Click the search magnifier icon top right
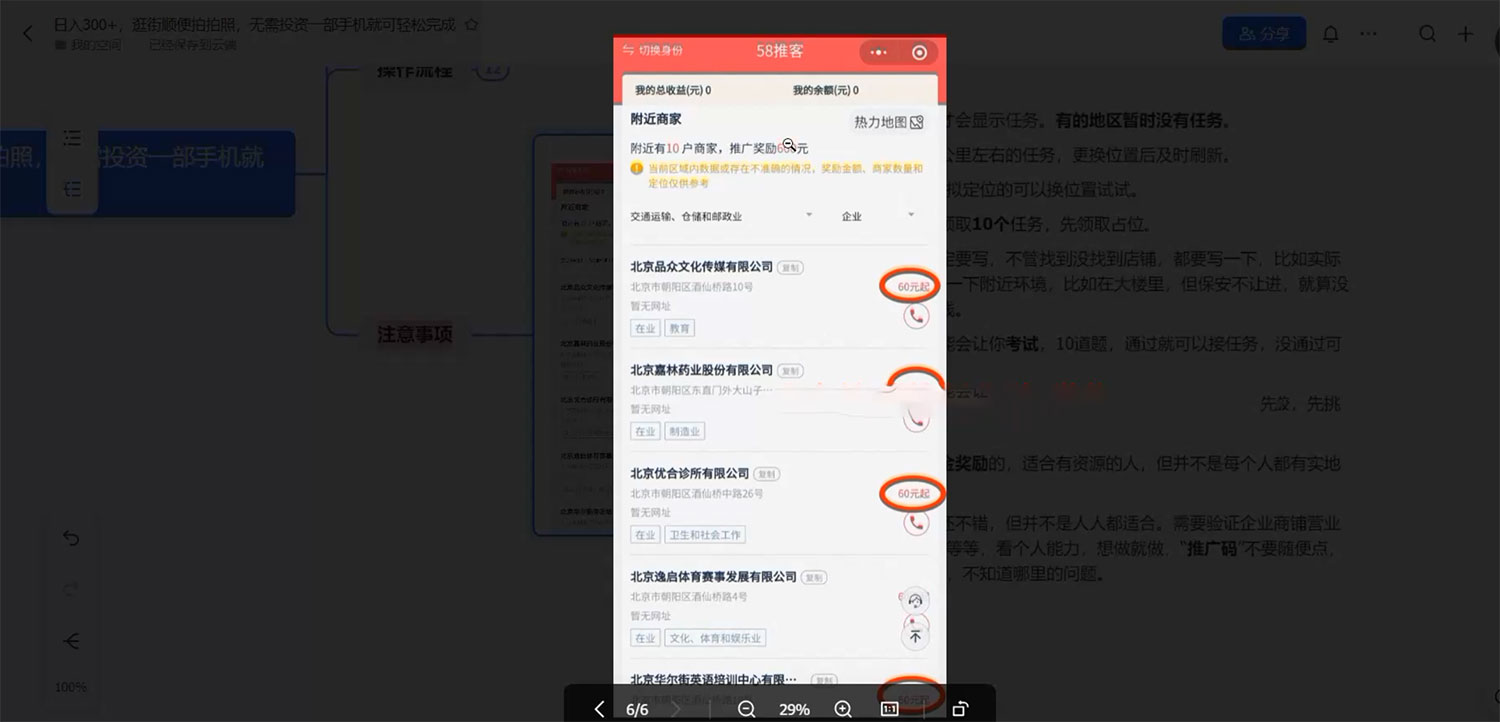This screenshot has height=722, width=1500. 1427,33
